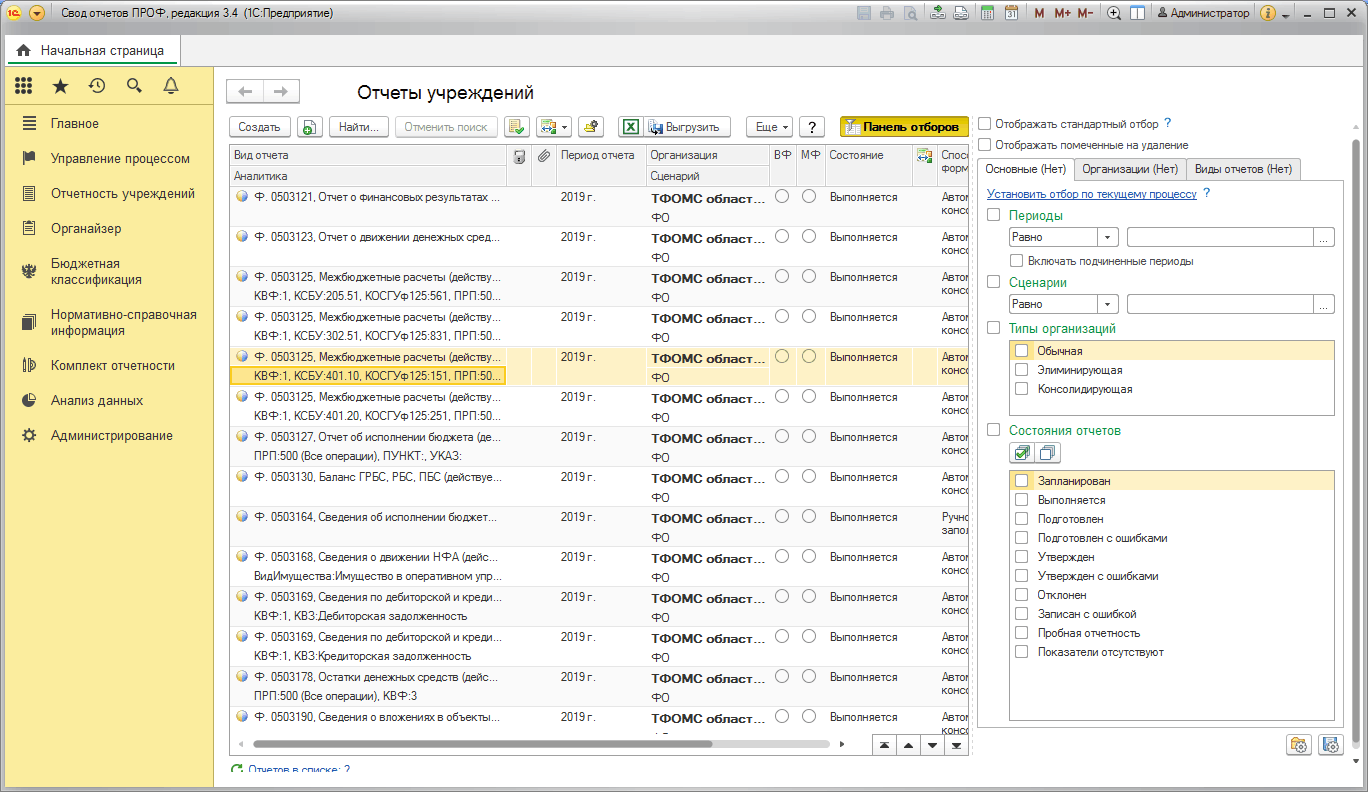Click the folder with gear toolbar icon
The width and height of the screenshot is (1368, 792).
coord(590,127)
